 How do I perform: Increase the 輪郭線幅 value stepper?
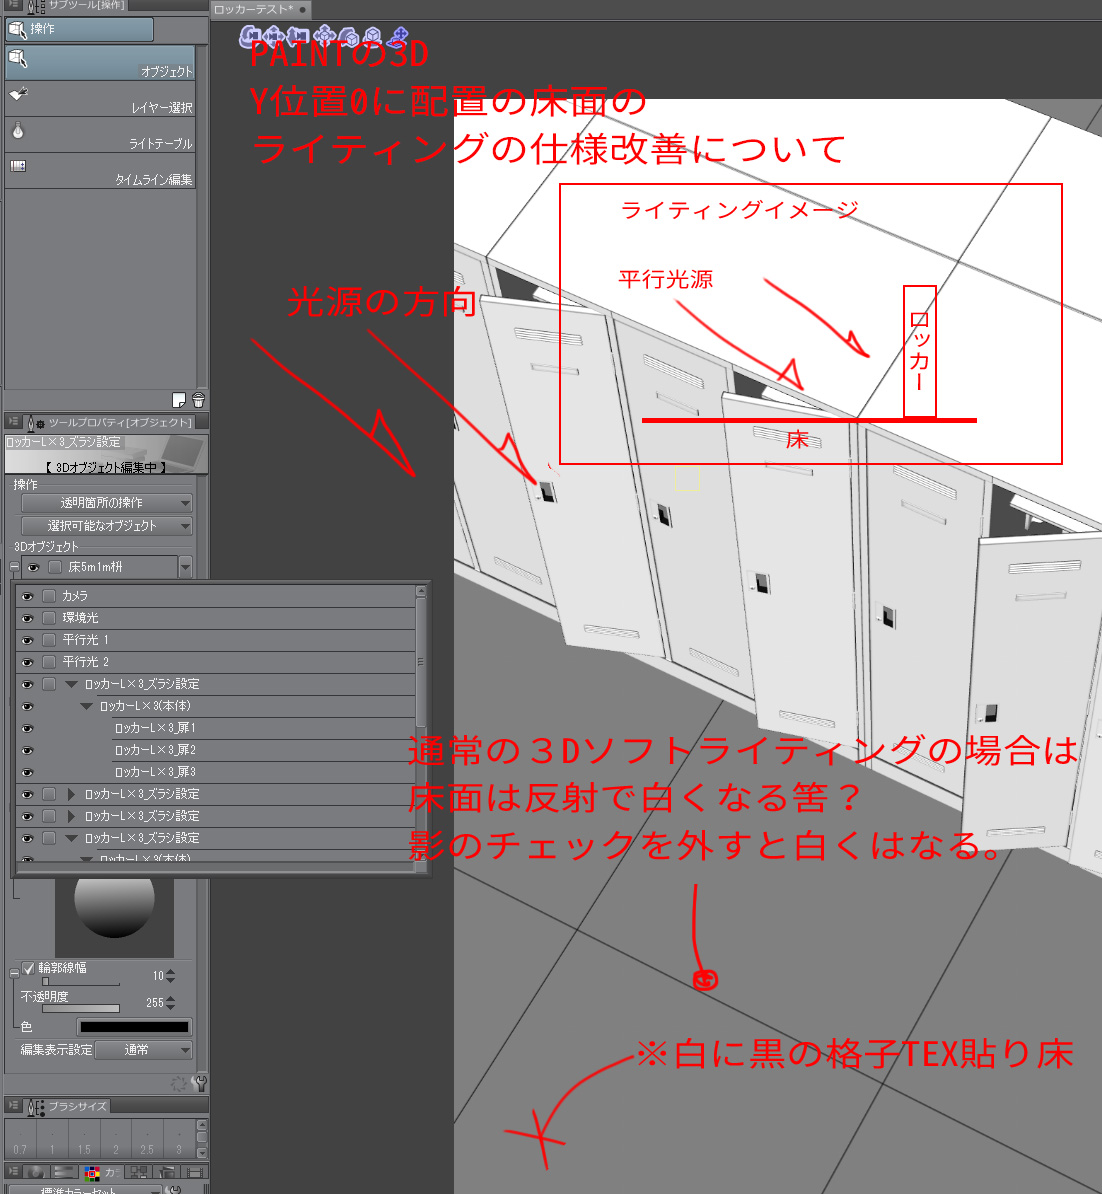point(171,972)
